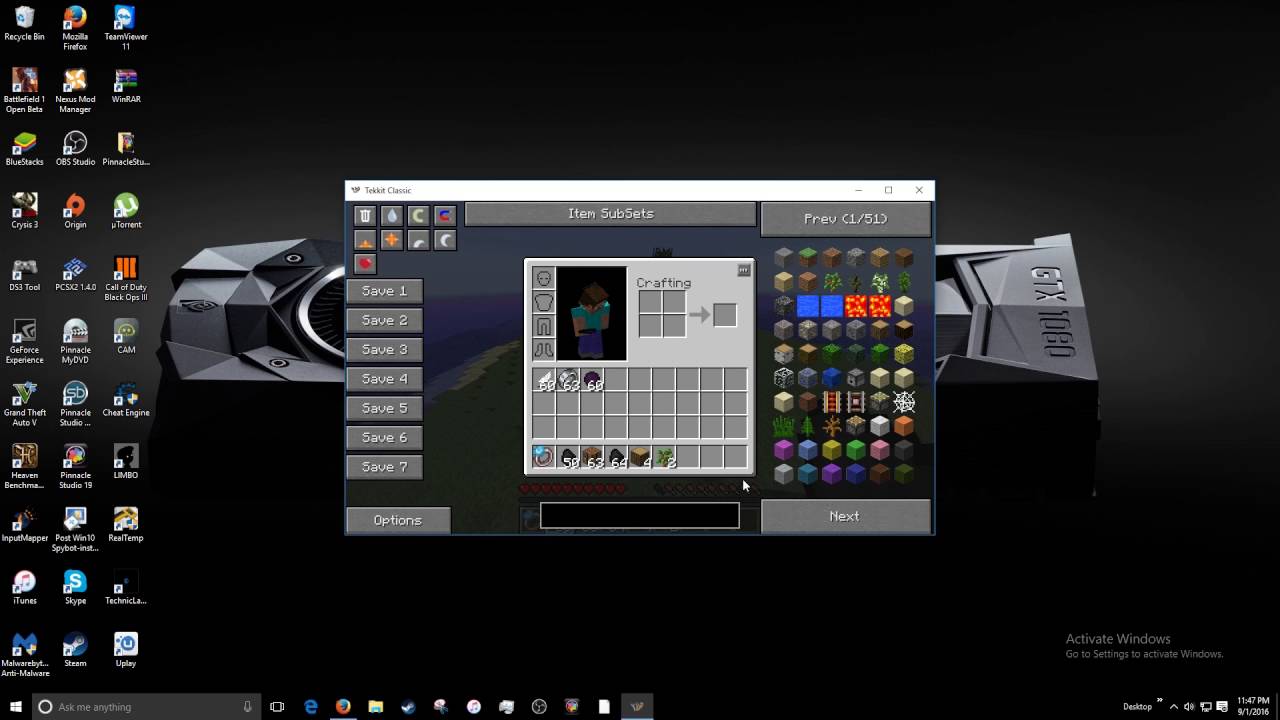Viewport: 1280px width, 720px height.
Task: Pick up the dark purple orb stack in inventory
Action: [592, 380]
